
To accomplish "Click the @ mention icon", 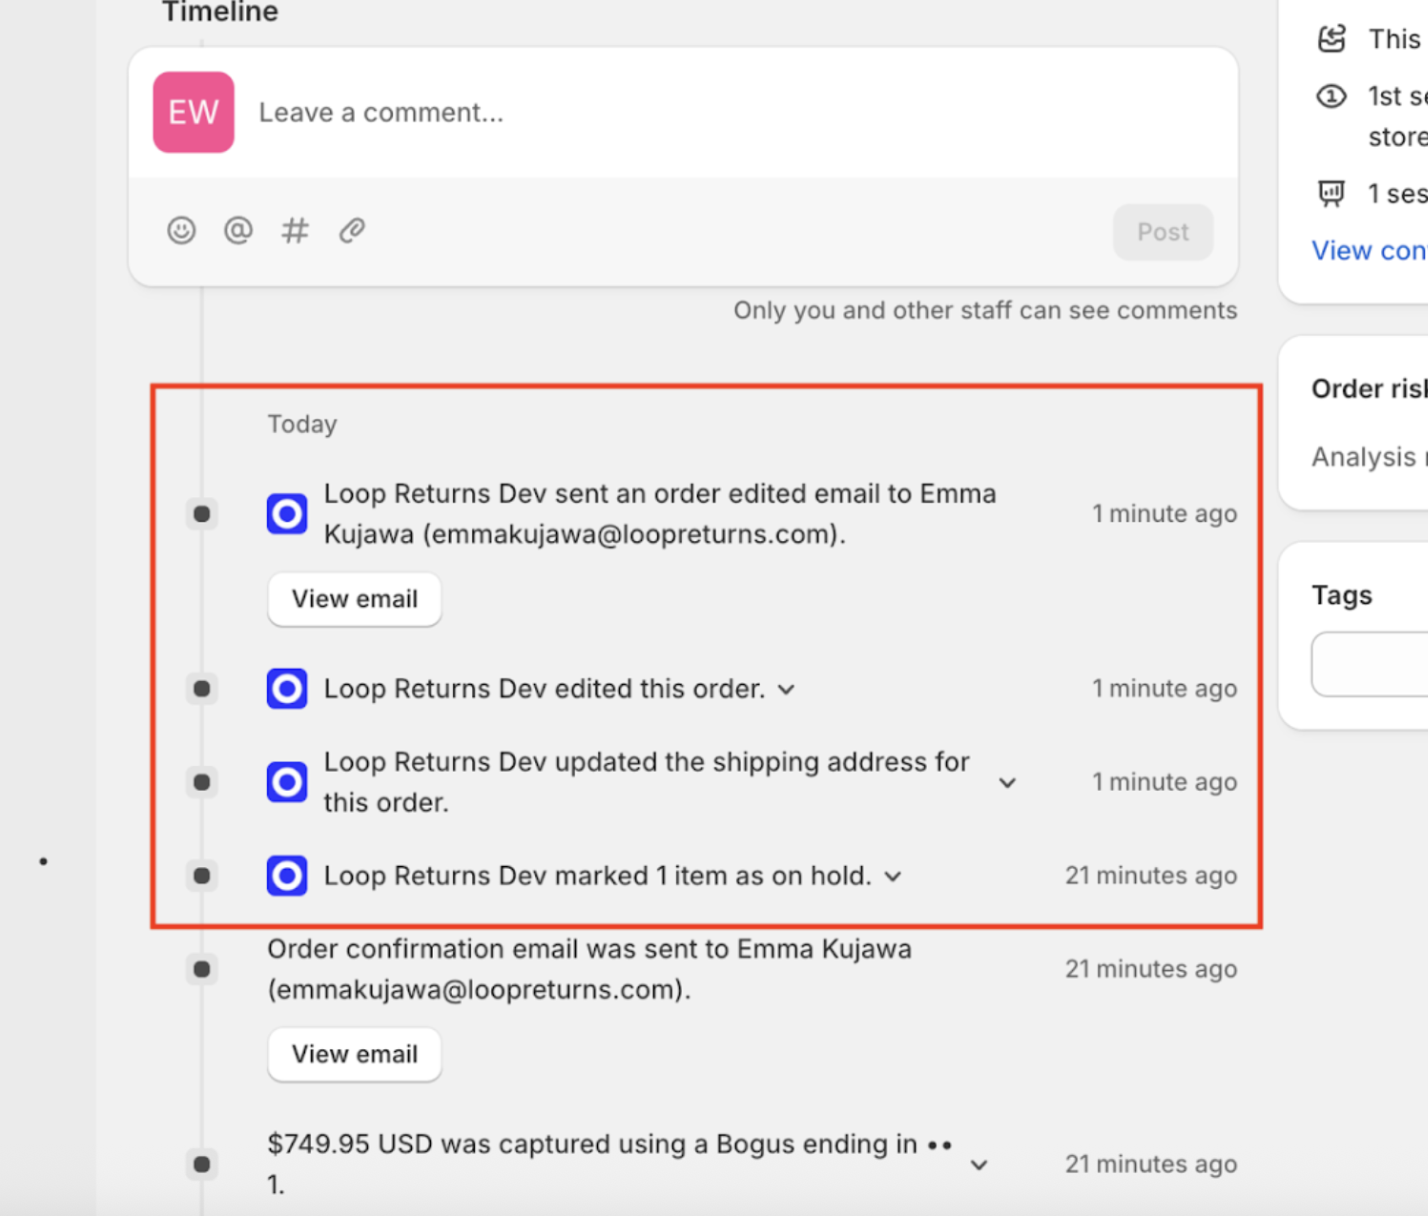I will click(x=238, y=231).
